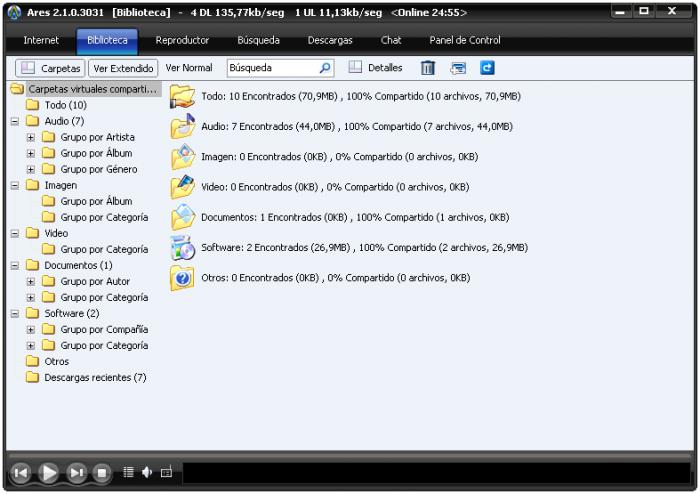
Task: Click the 'Otros: 0 Encontrados' summary line
Action: (x=335, y=278)
